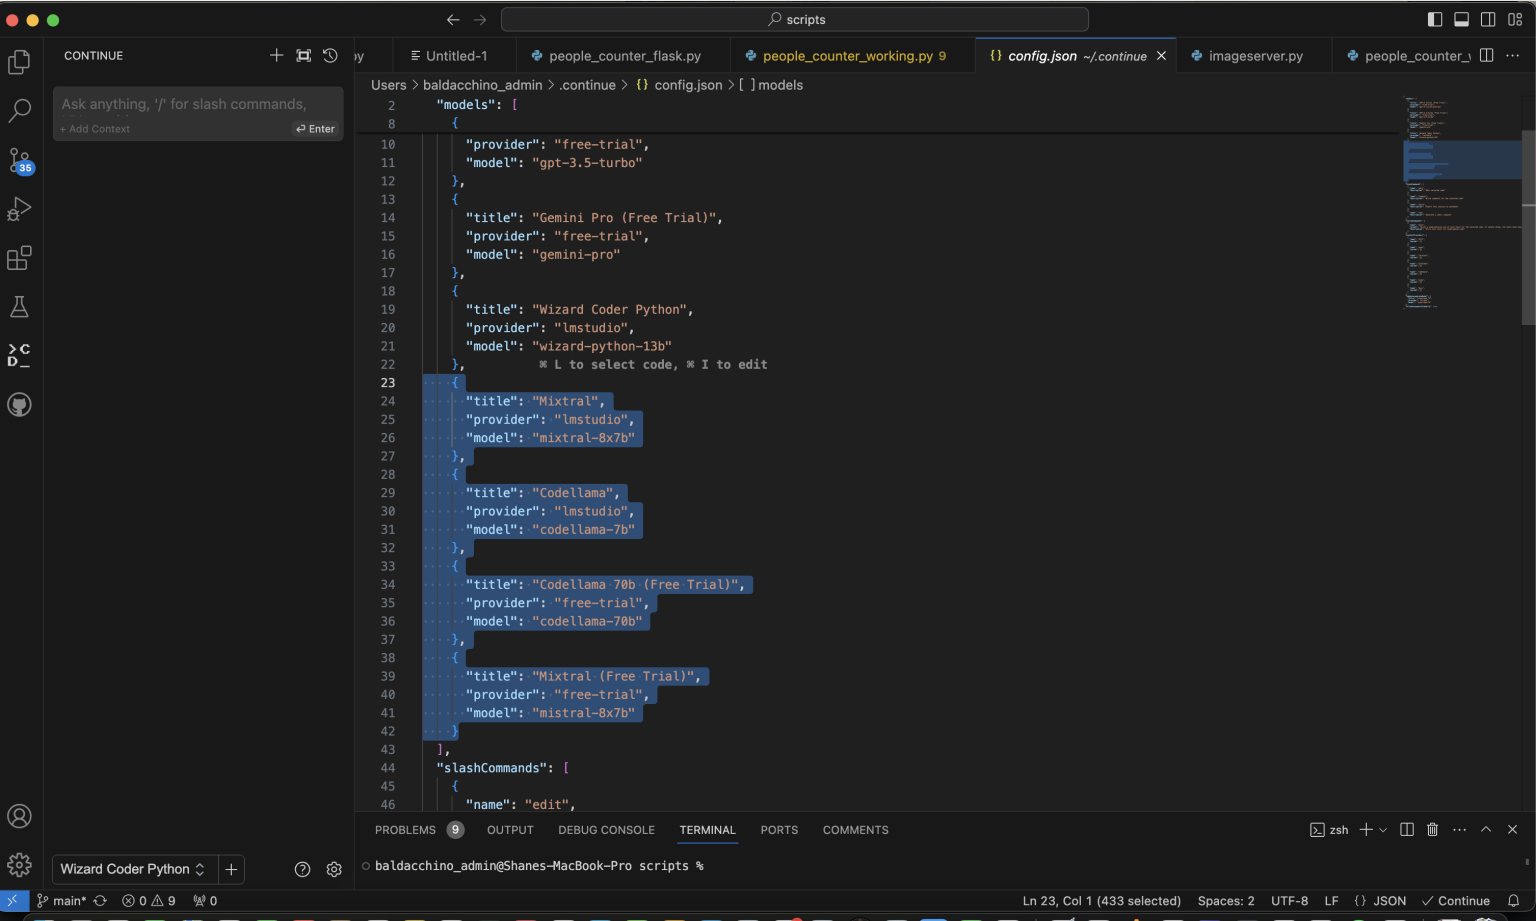Select the Continue extension icon in the sidebar
The image size is (1536, 921).
(20, 355)
